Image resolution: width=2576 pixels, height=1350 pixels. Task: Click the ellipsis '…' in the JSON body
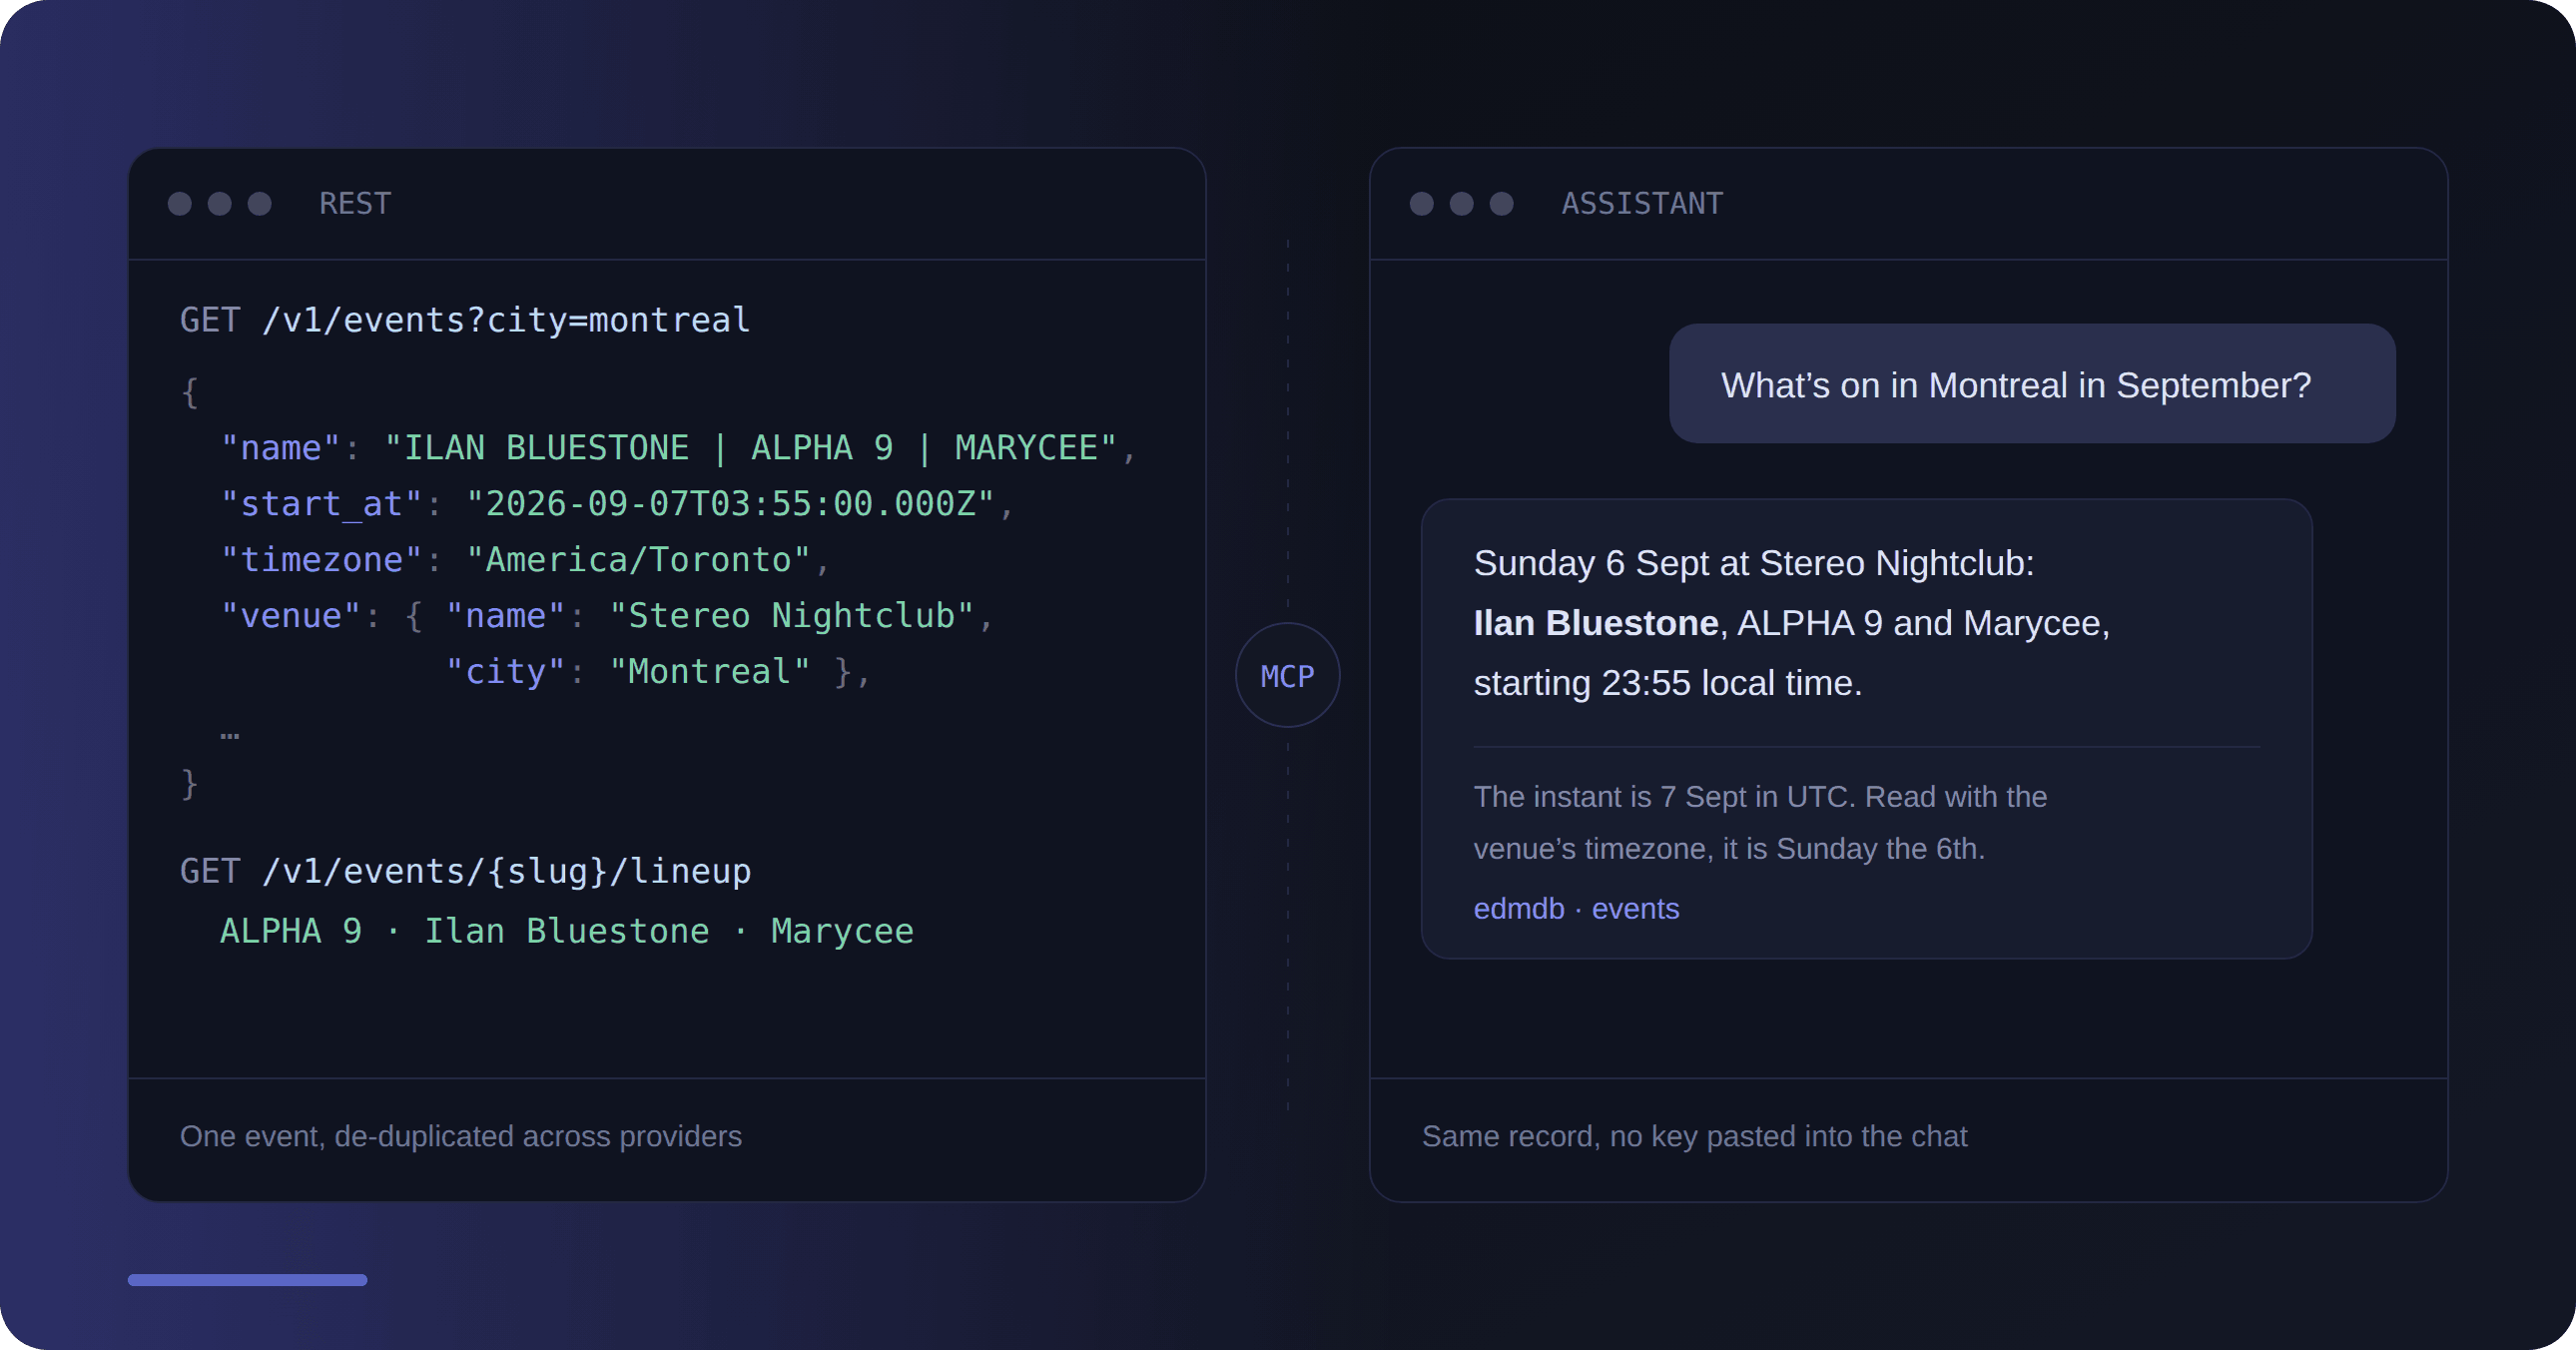click(230, 734)
